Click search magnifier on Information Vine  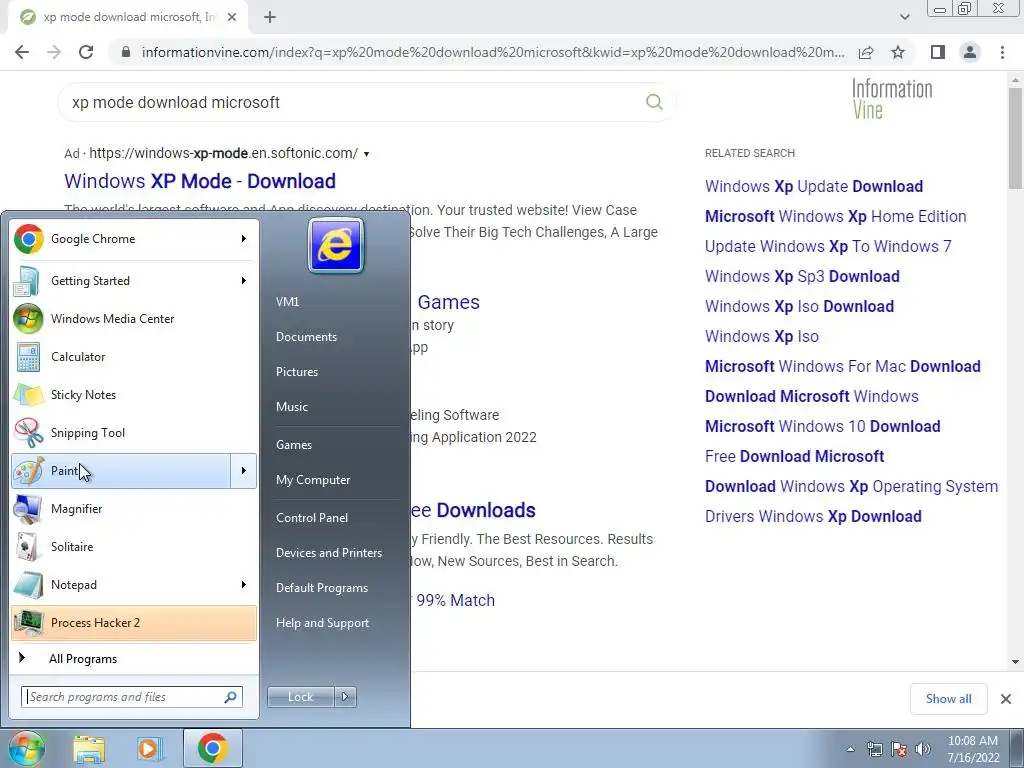click(654, 102)
